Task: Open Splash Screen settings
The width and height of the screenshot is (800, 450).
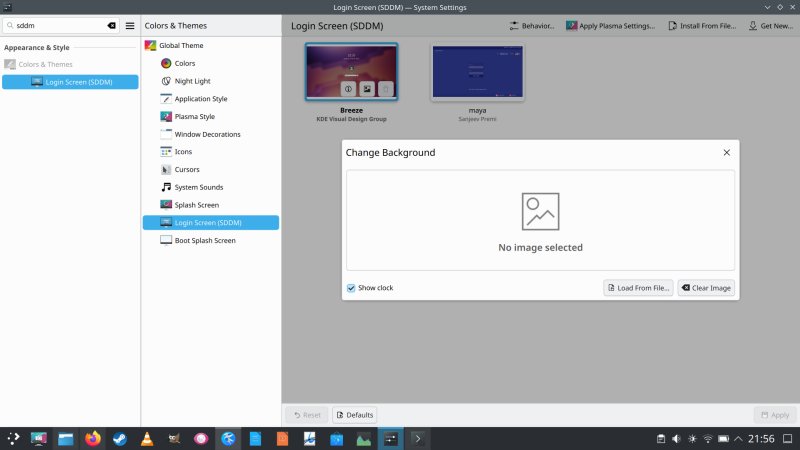Action: tap(211, 205)
